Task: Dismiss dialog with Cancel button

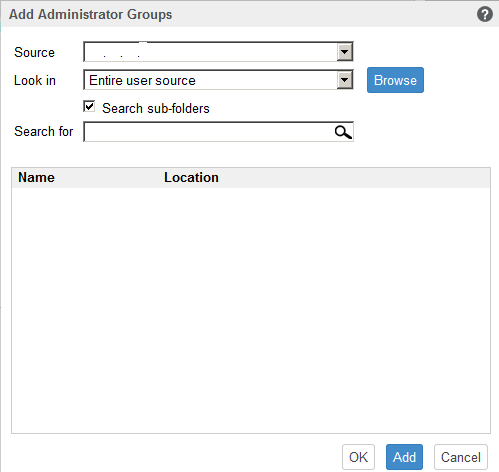Action: click(x=461, y=457)
